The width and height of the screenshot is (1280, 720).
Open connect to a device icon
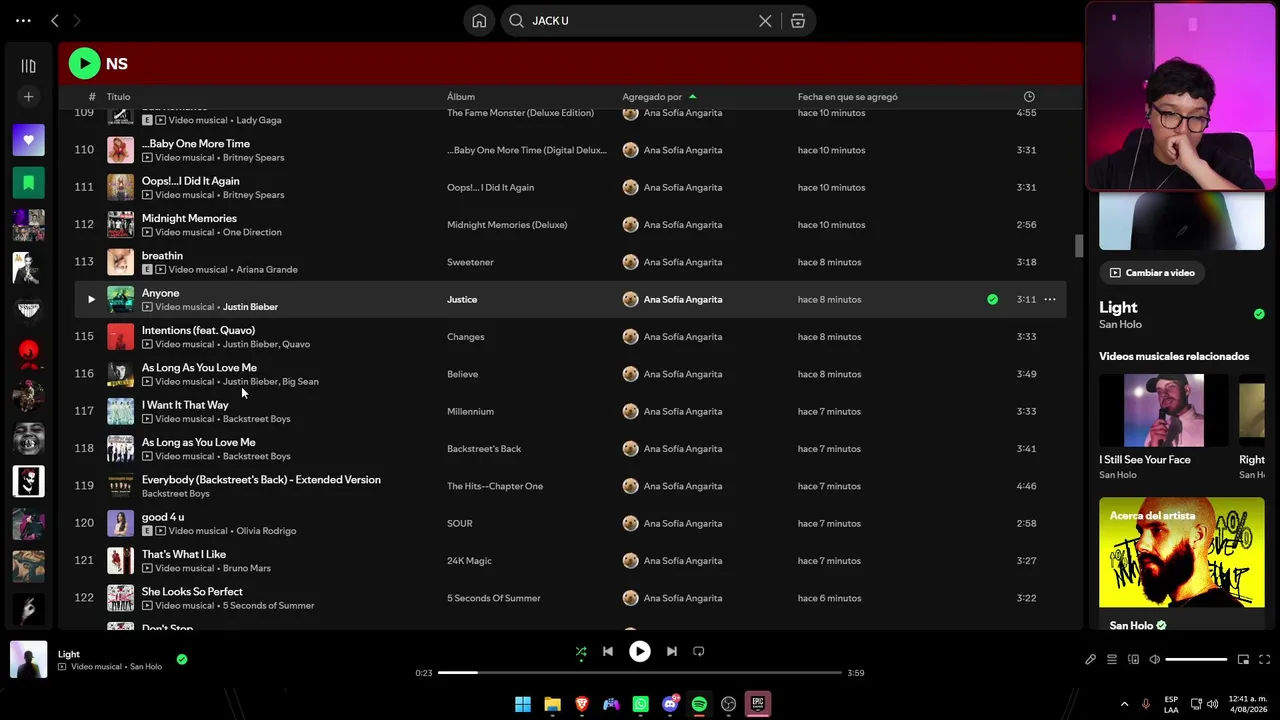[x=1133, y=660]
